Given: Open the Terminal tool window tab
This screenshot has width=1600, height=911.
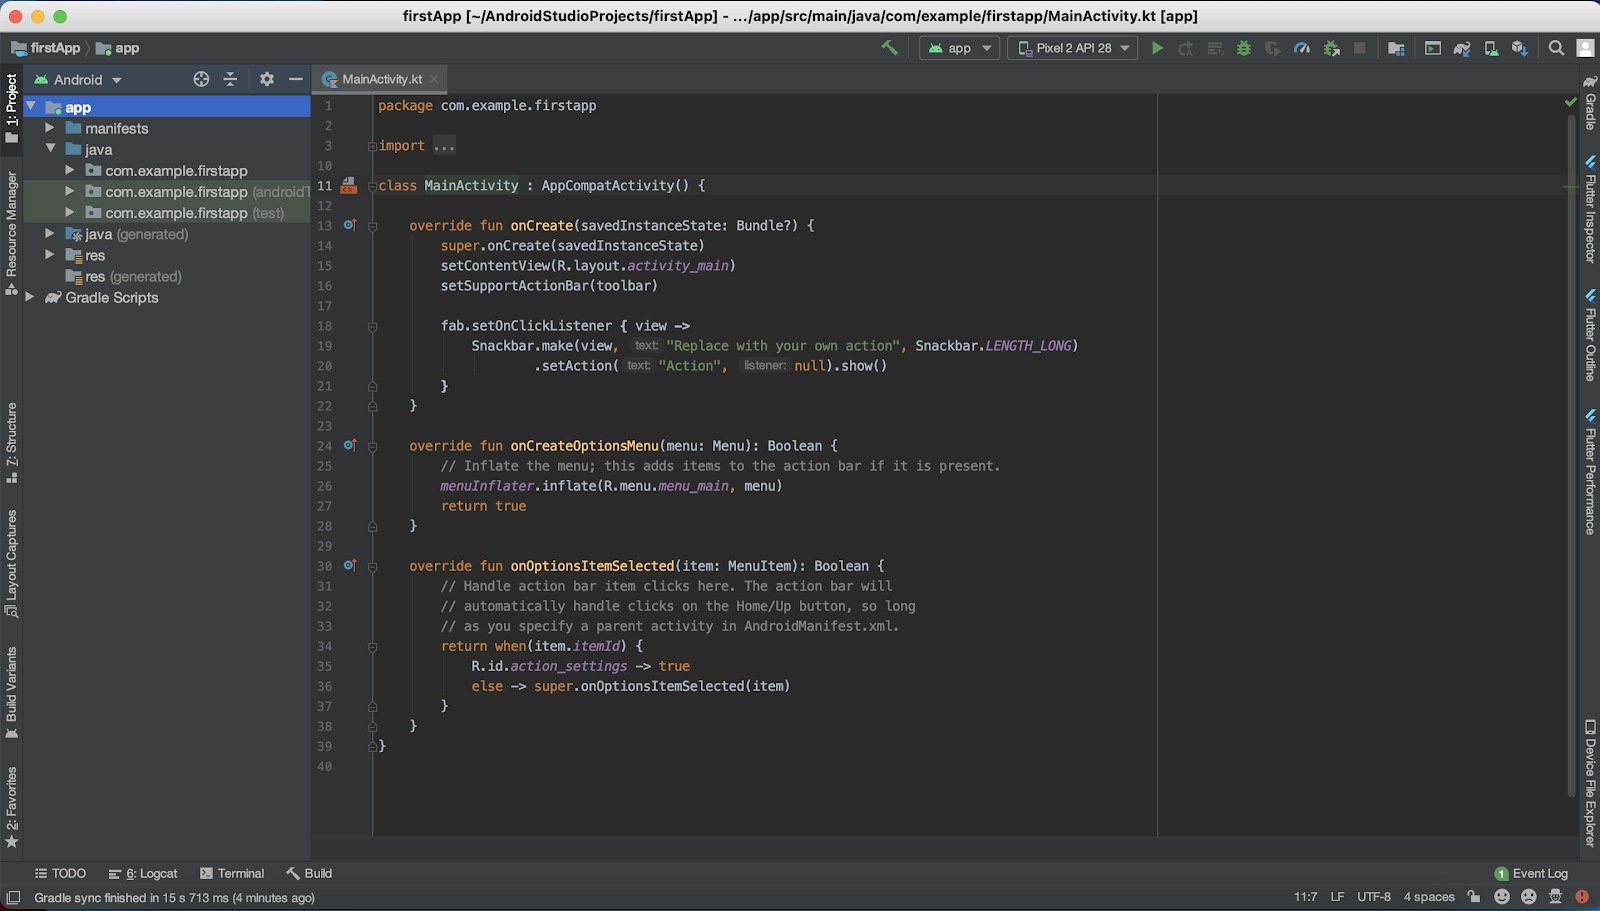Looking at the screenshot, I should point(232,873).
